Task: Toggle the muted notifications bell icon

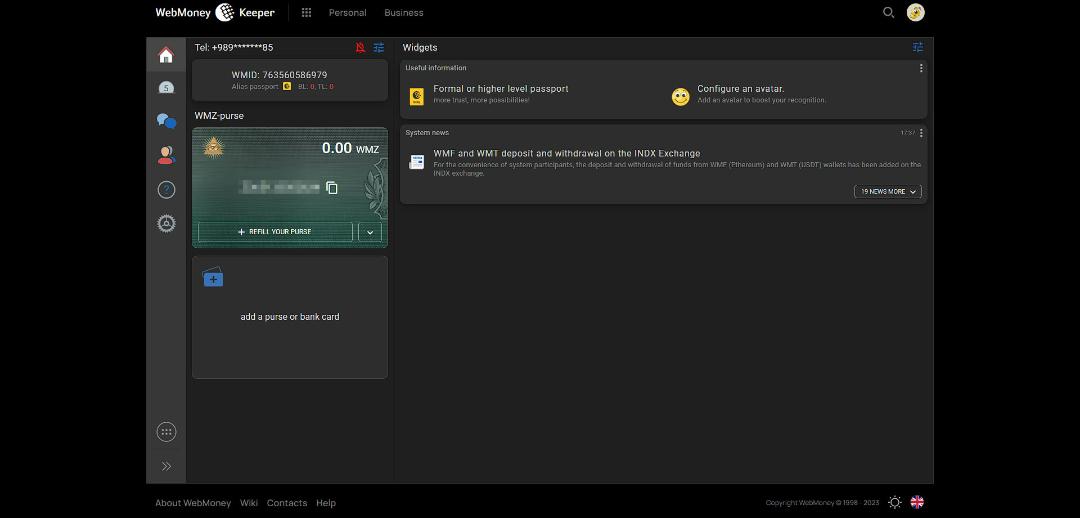Action: point(360,48)
